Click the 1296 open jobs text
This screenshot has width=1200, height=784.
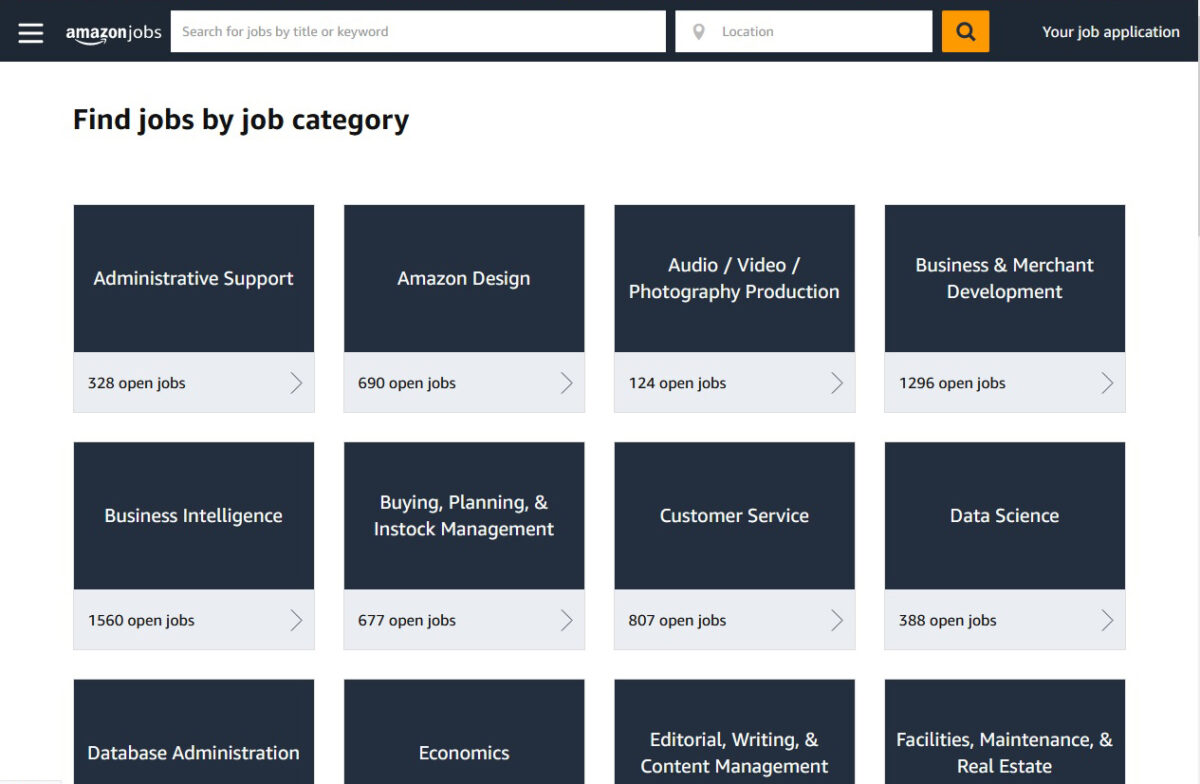click(x=952, y=383)
